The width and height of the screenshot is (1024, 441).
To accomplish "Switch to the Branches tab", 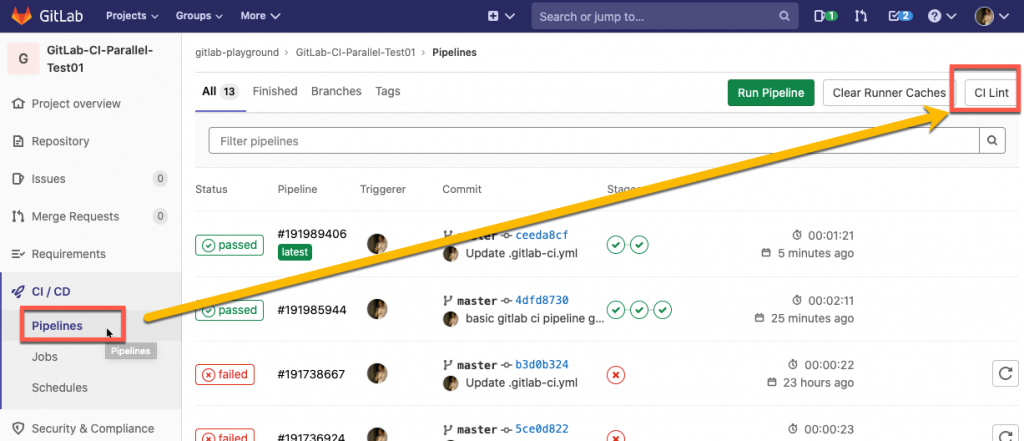I will click(336, 91).
